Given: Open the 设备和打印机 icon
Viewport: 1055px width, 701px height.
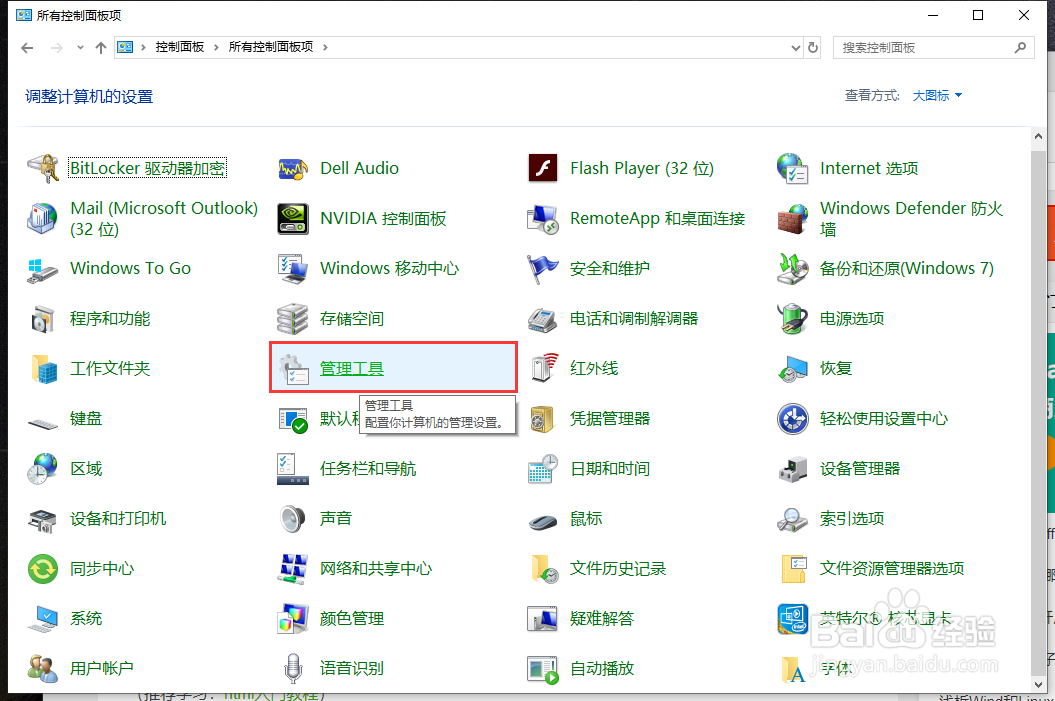Looking at the screenshot, I should coord(44,519).
